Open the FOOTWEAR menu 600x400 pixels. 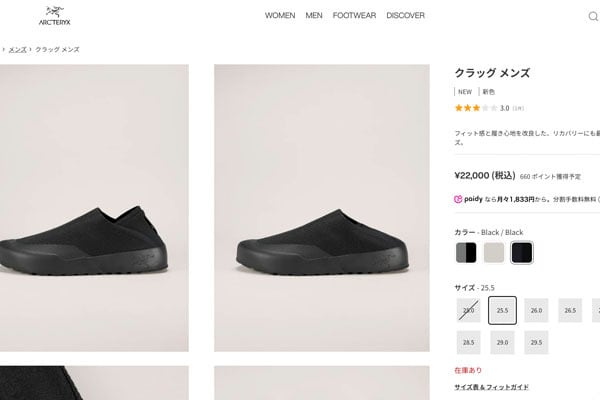(x=354, y=16)
